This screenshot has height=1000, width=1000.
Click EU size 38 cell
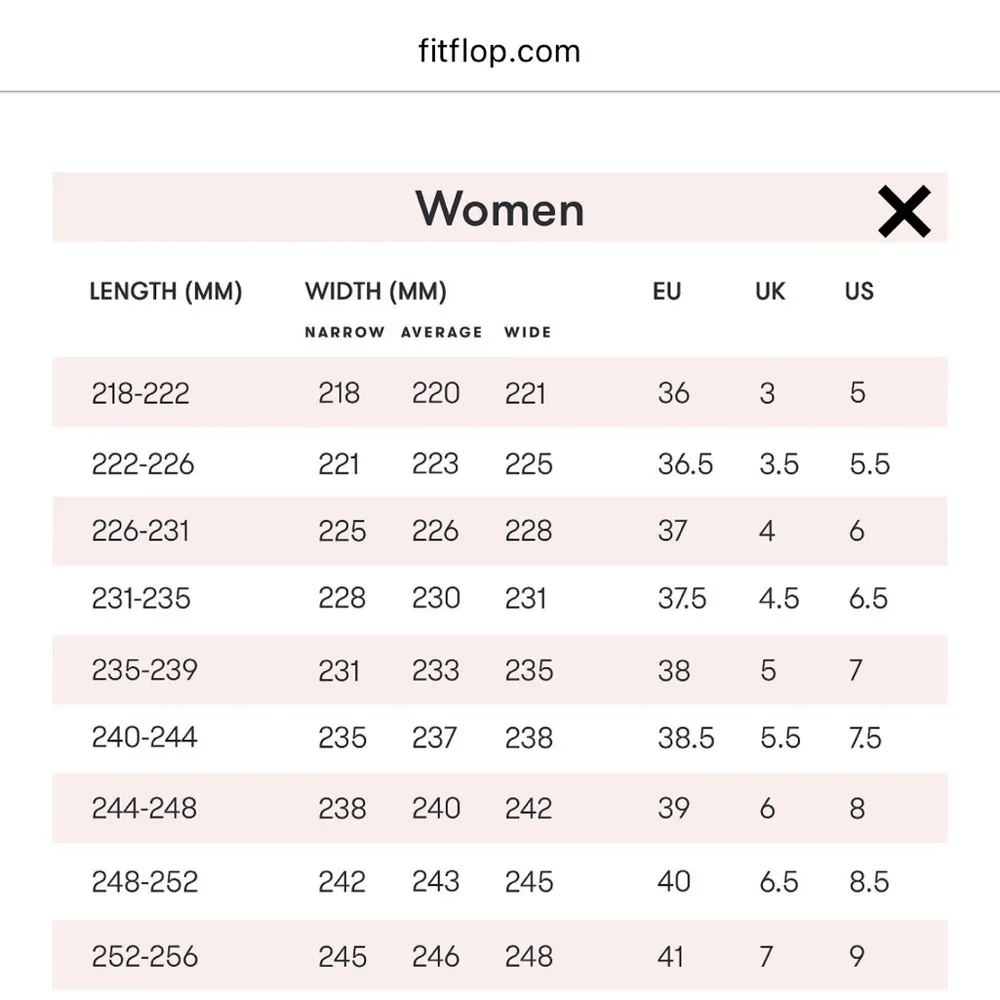673,669
